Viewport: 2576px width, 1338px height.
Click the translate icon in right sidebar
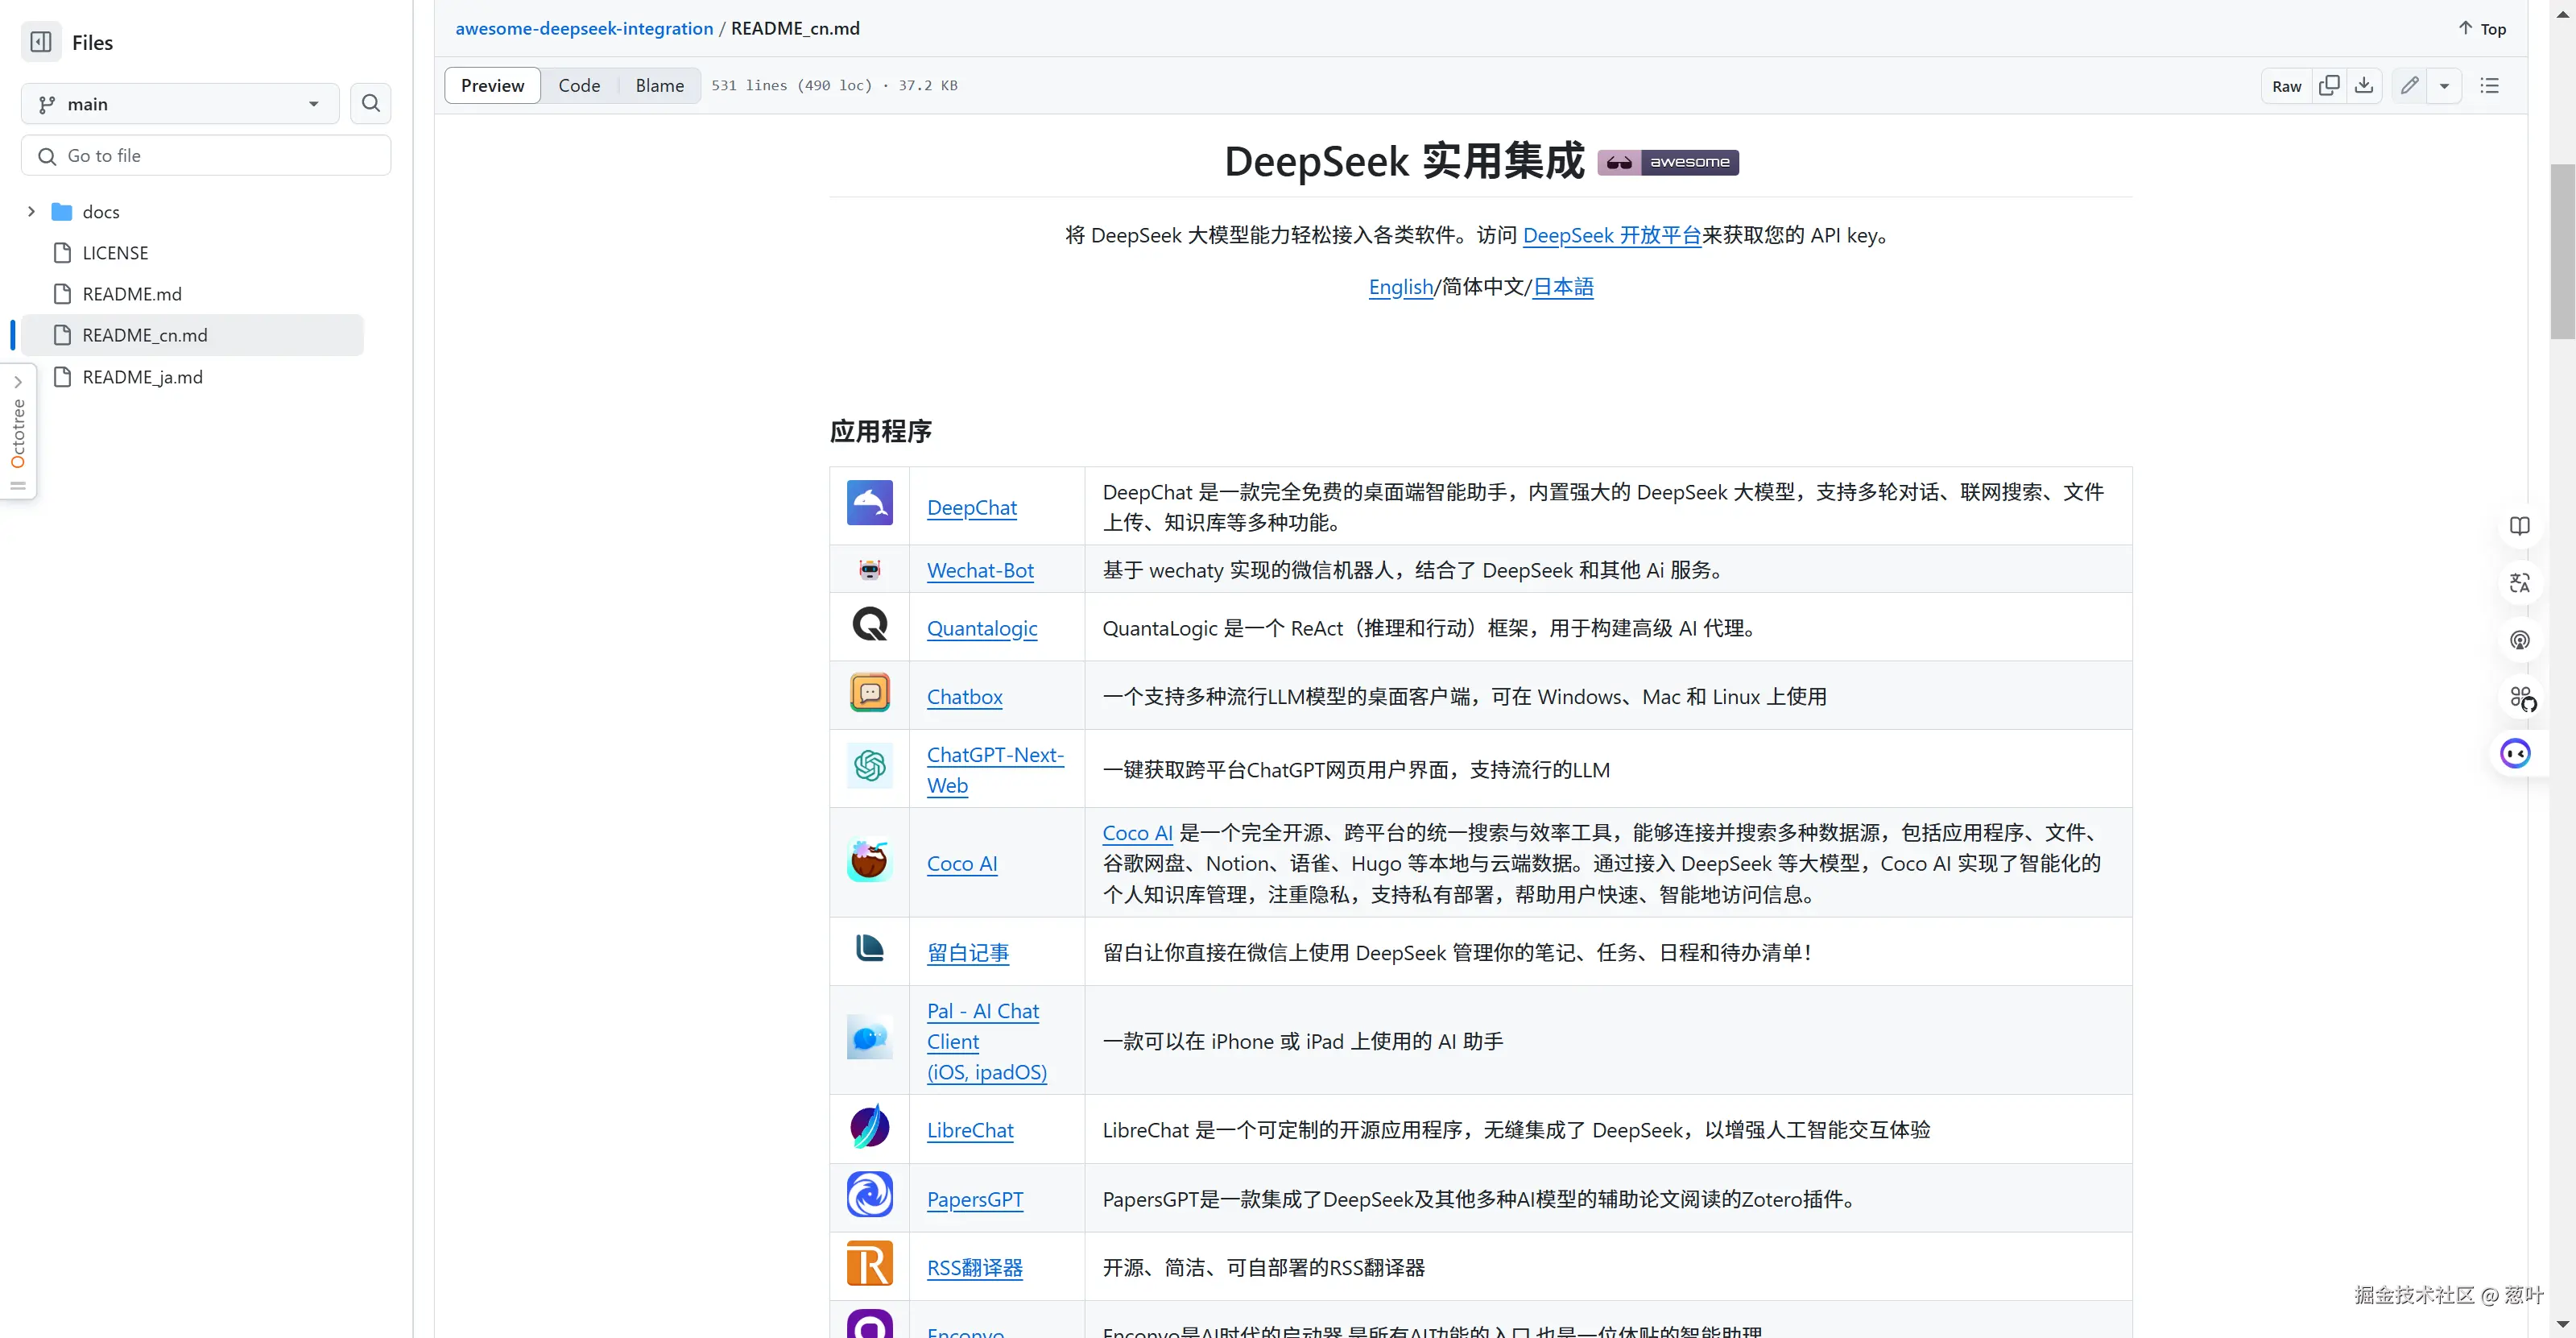[x=2519, y=583]
